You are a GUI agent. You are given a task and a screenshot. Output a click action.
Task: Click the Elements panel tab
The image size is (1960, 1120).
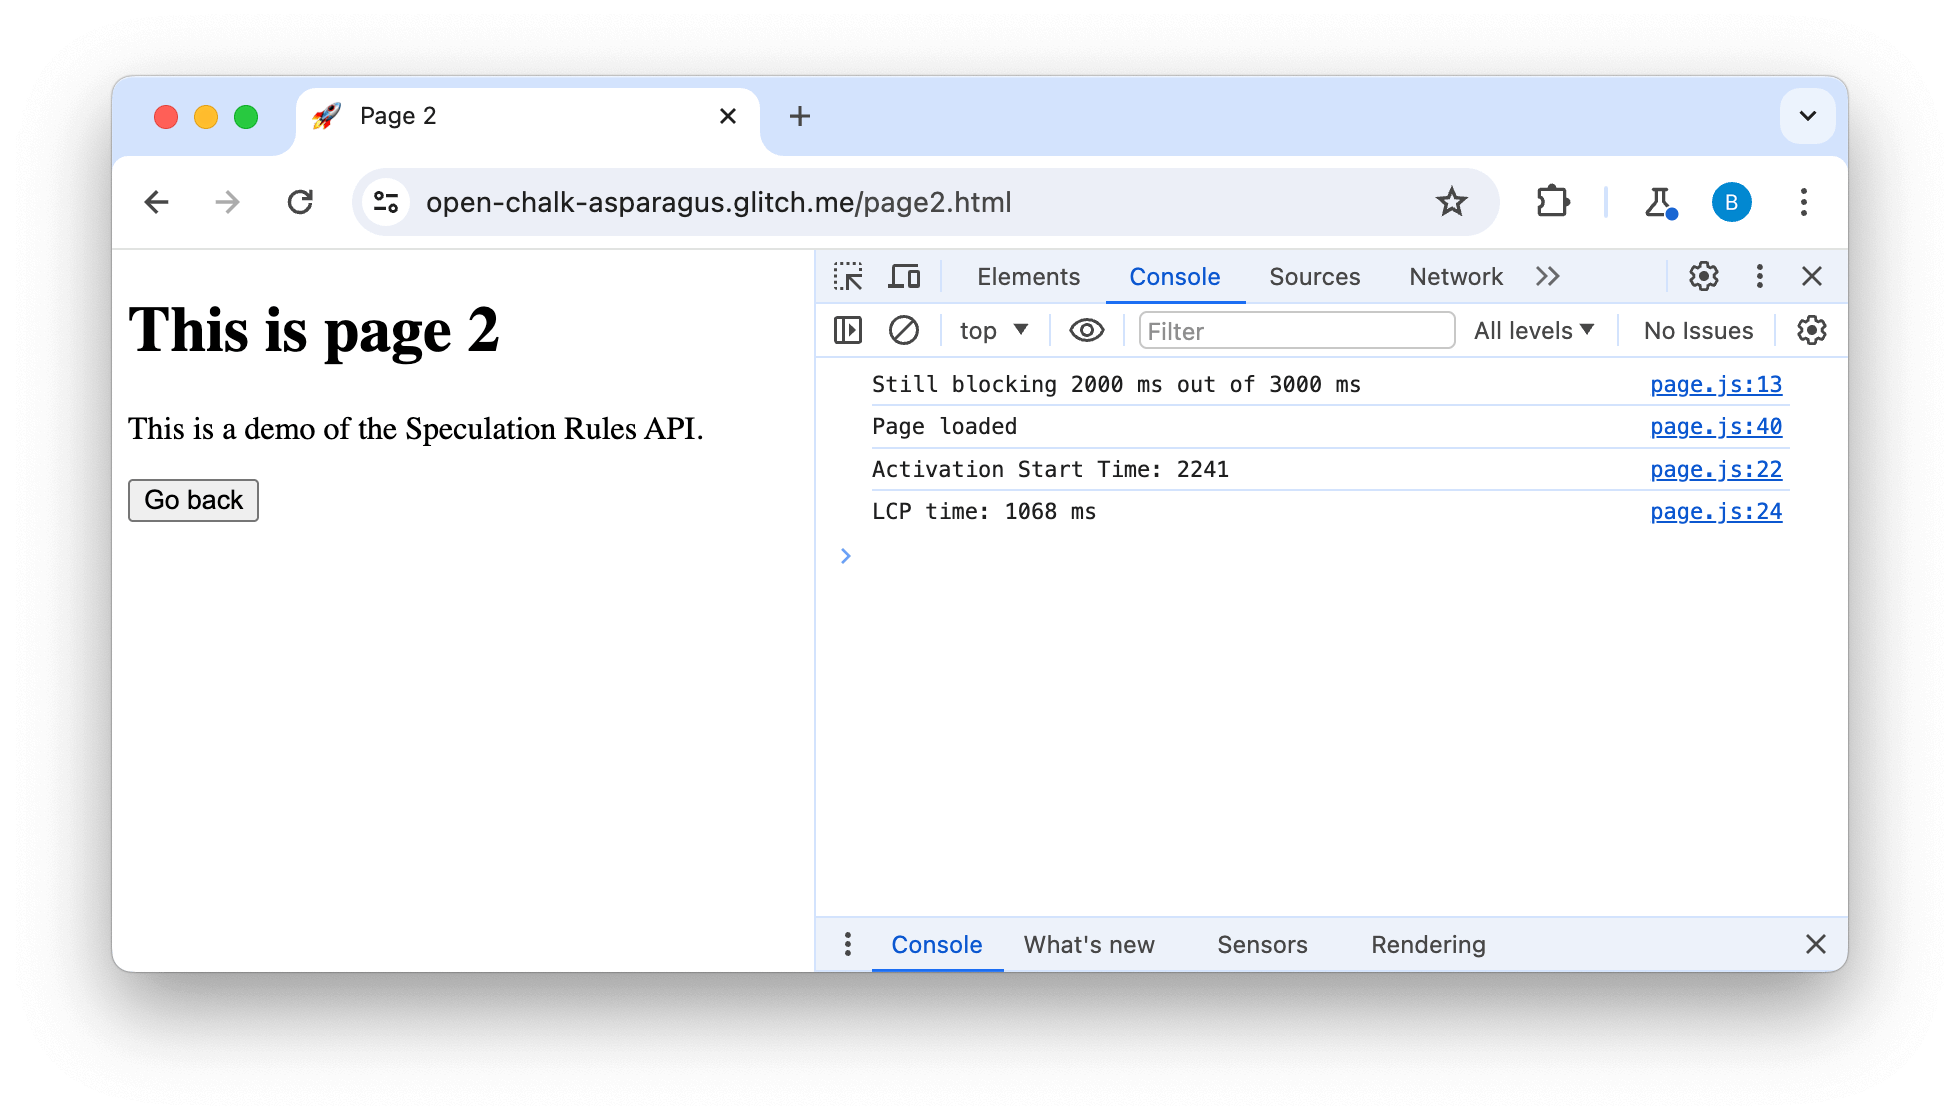pos(1028,275)
